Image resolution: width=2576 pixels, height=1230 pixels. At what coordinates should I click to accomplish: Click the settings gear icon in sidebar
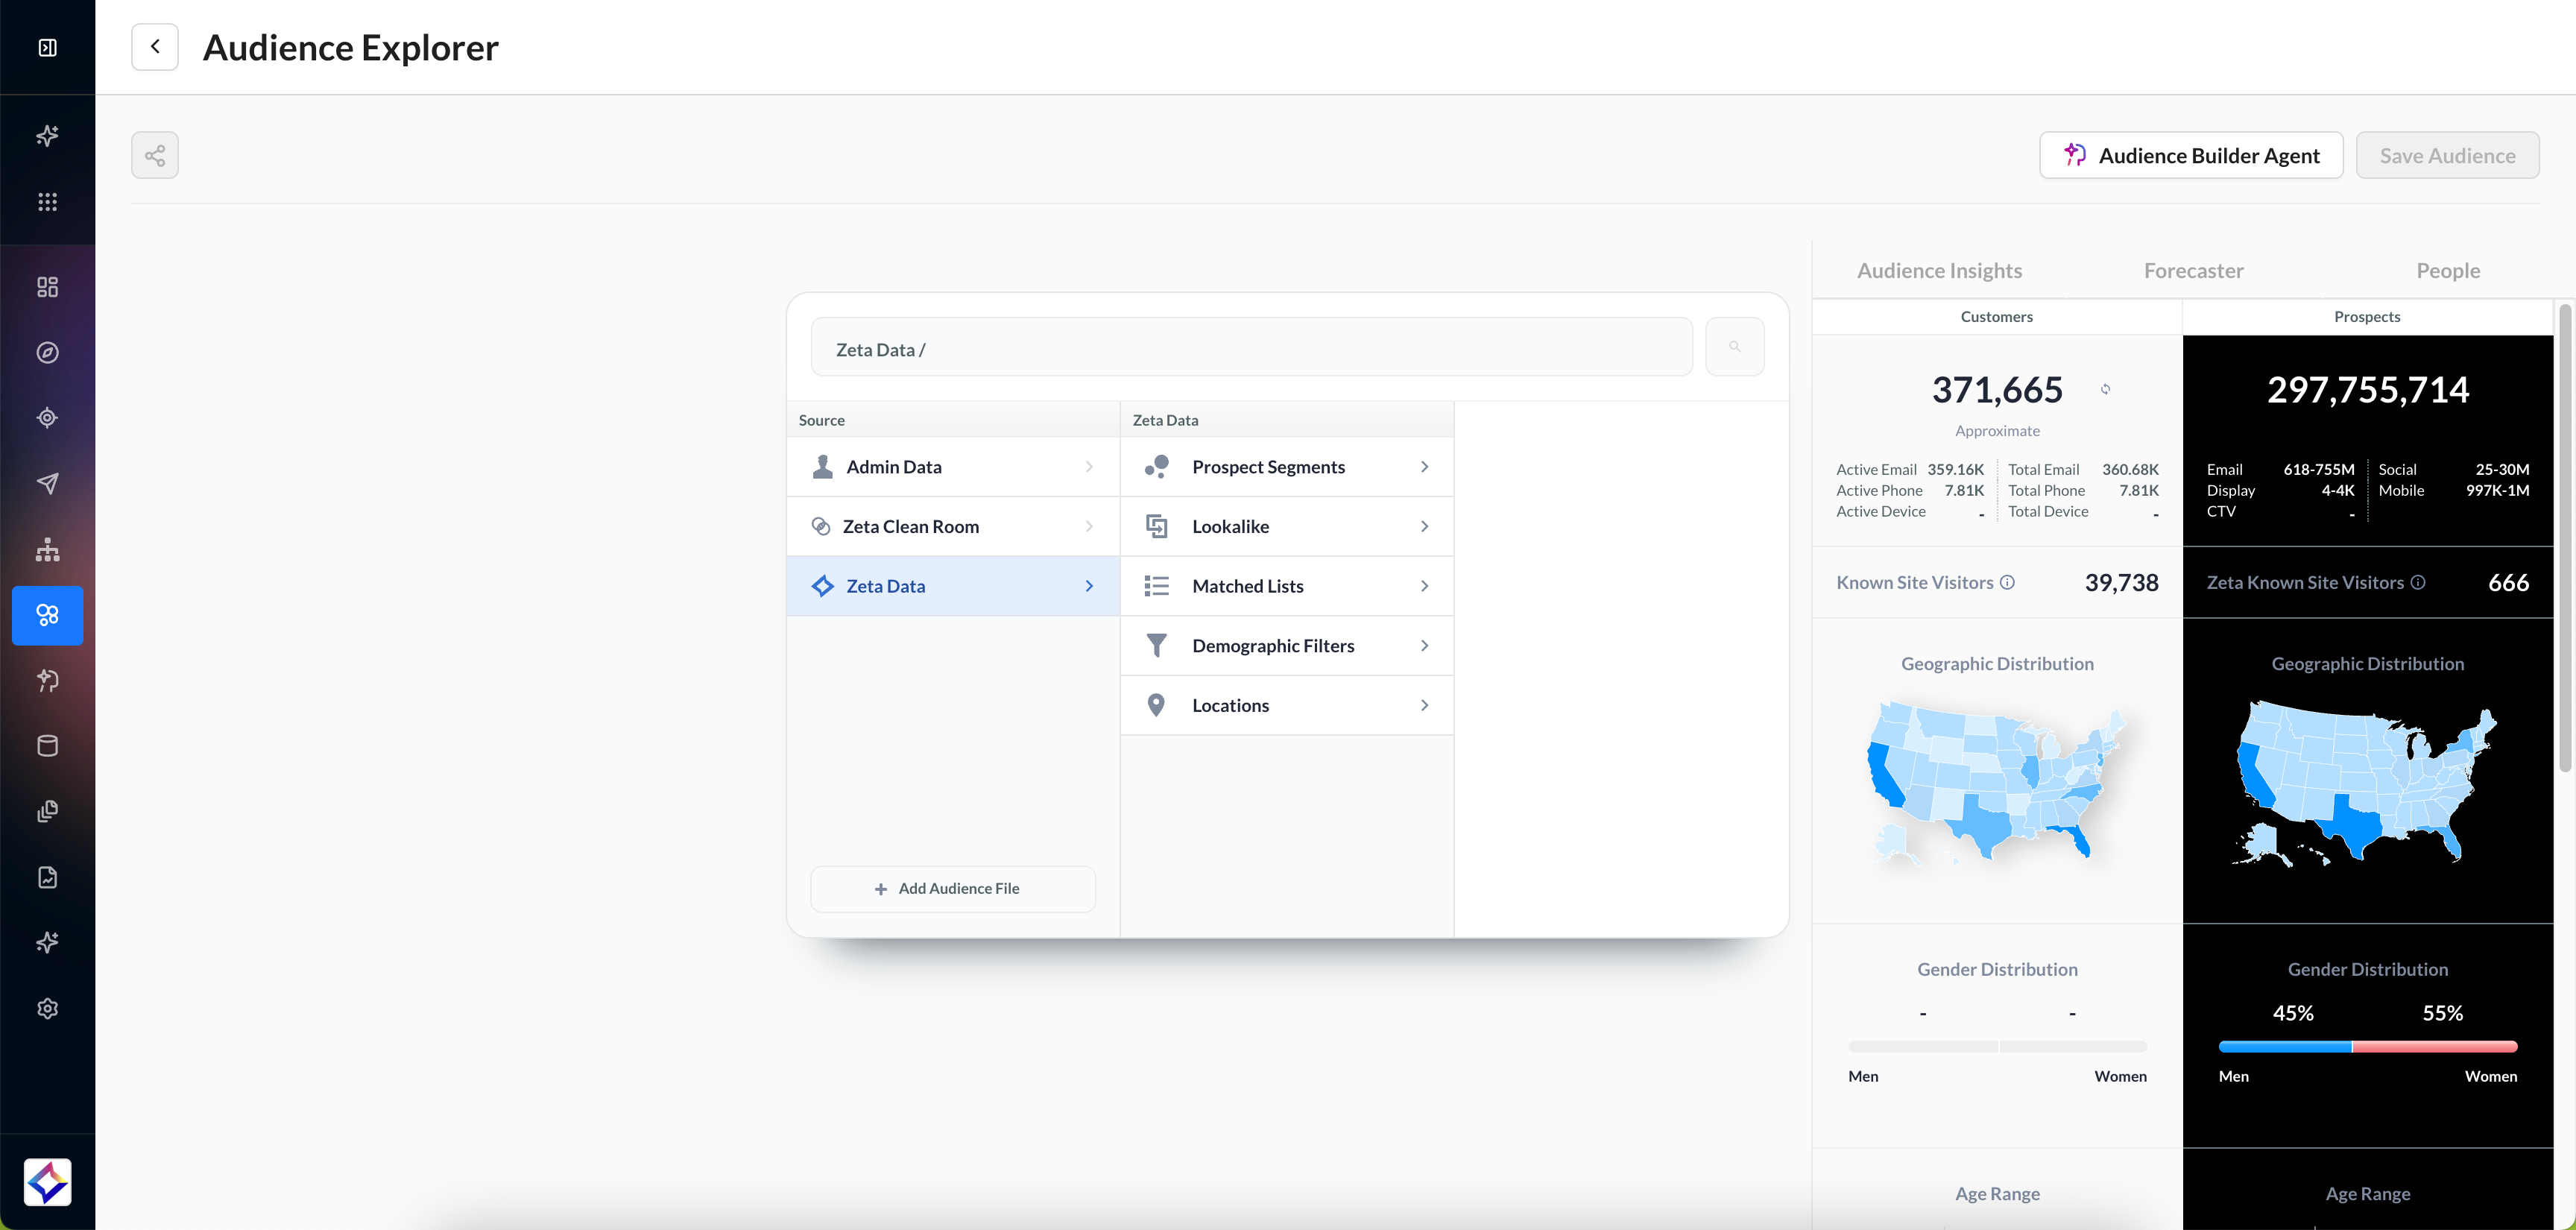(x=47, y=1008)
